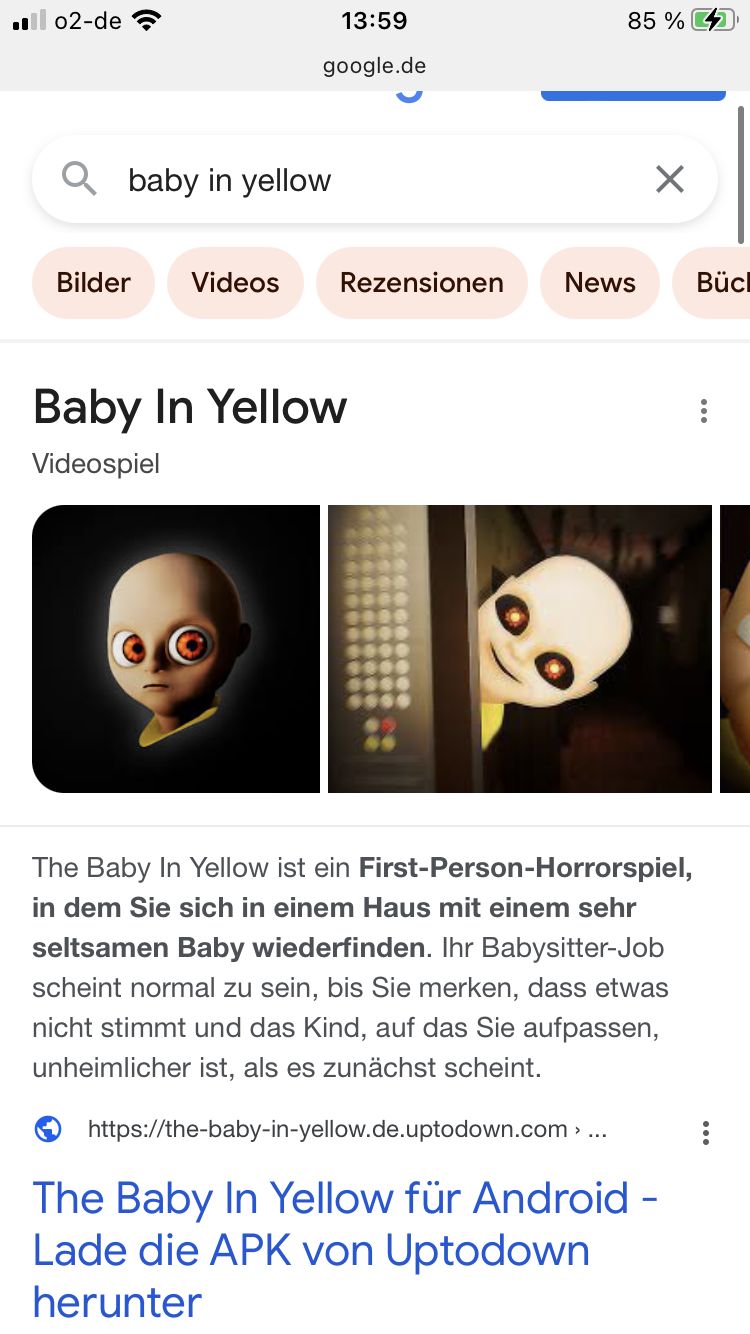
Task: Open the baby peeking behind door image
Action: [520, 649]
